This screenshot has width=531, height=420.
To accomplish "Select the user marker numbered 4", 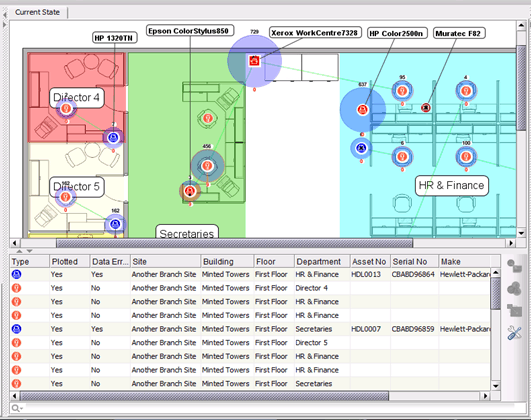I will (466, 91).
